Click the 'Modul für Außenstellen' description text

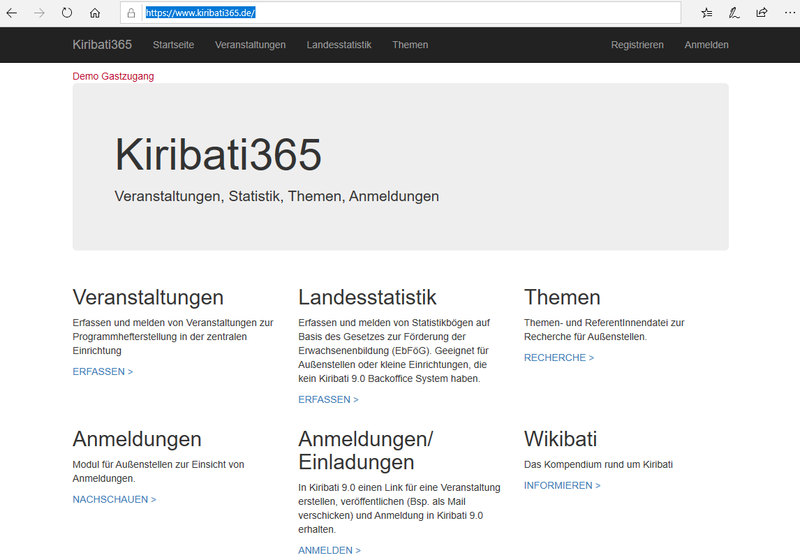158,472
